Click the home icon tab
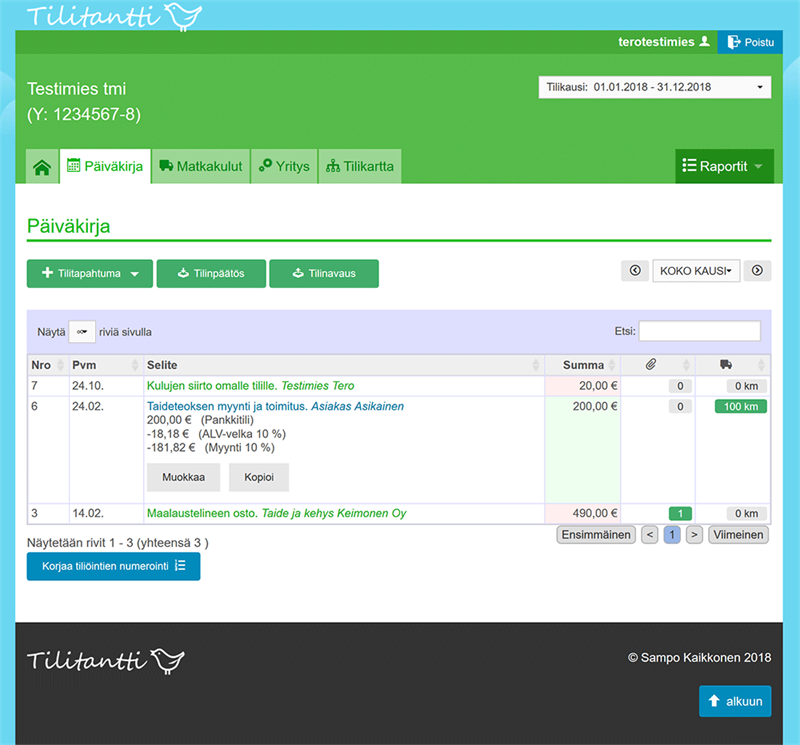Image resolution: width=800 pixels, height=745 pixels. coord(42,167)
